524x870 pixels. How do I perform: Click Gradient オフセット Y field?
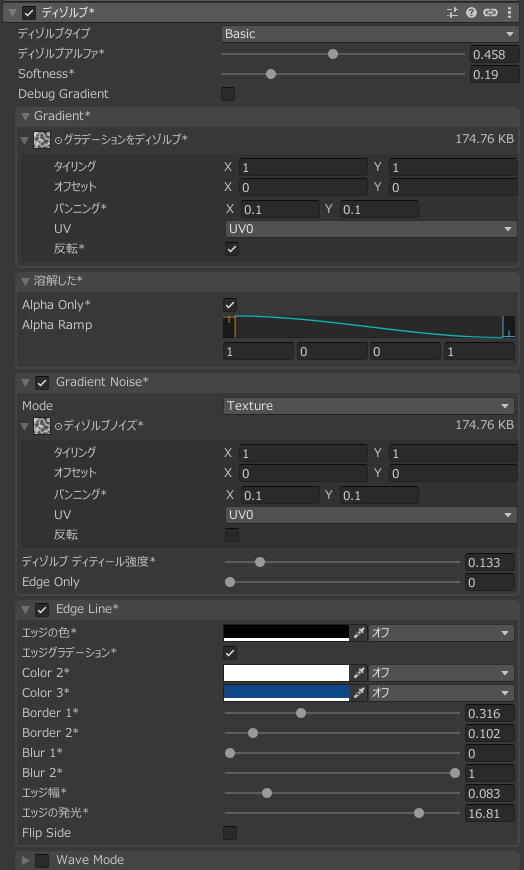pos(453,187)
